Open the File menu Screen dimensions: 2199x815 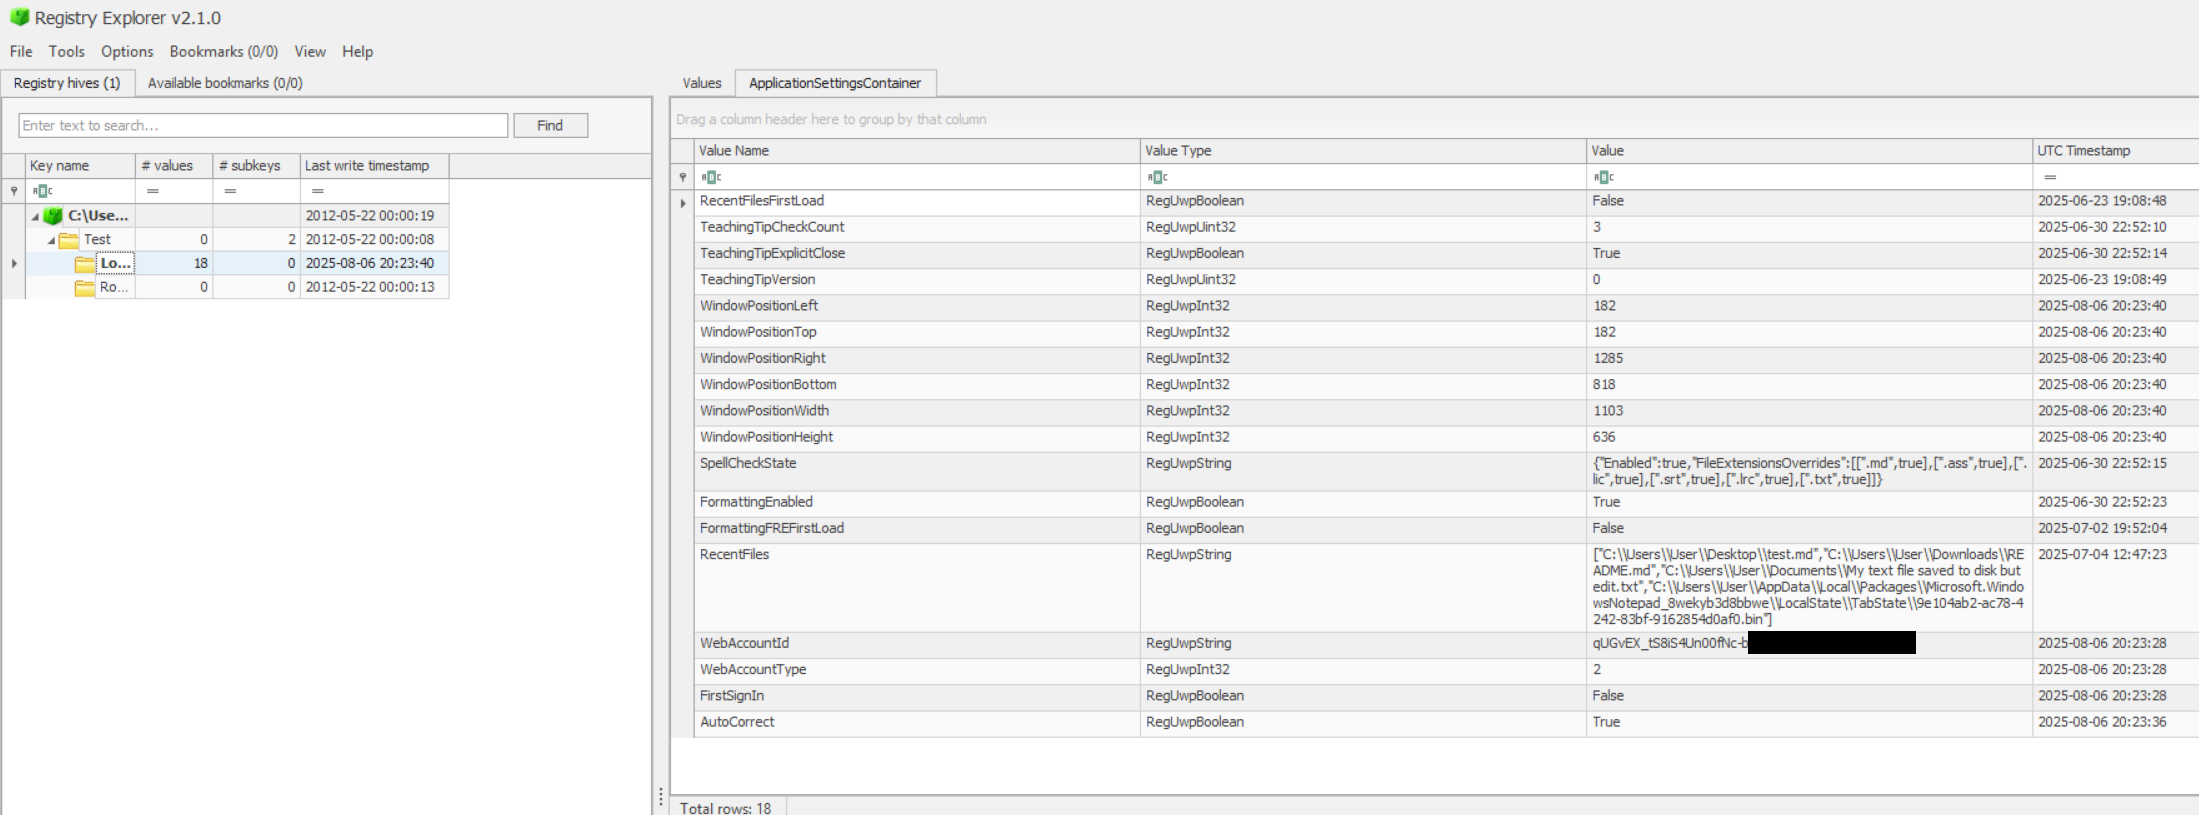click(21, 51)
